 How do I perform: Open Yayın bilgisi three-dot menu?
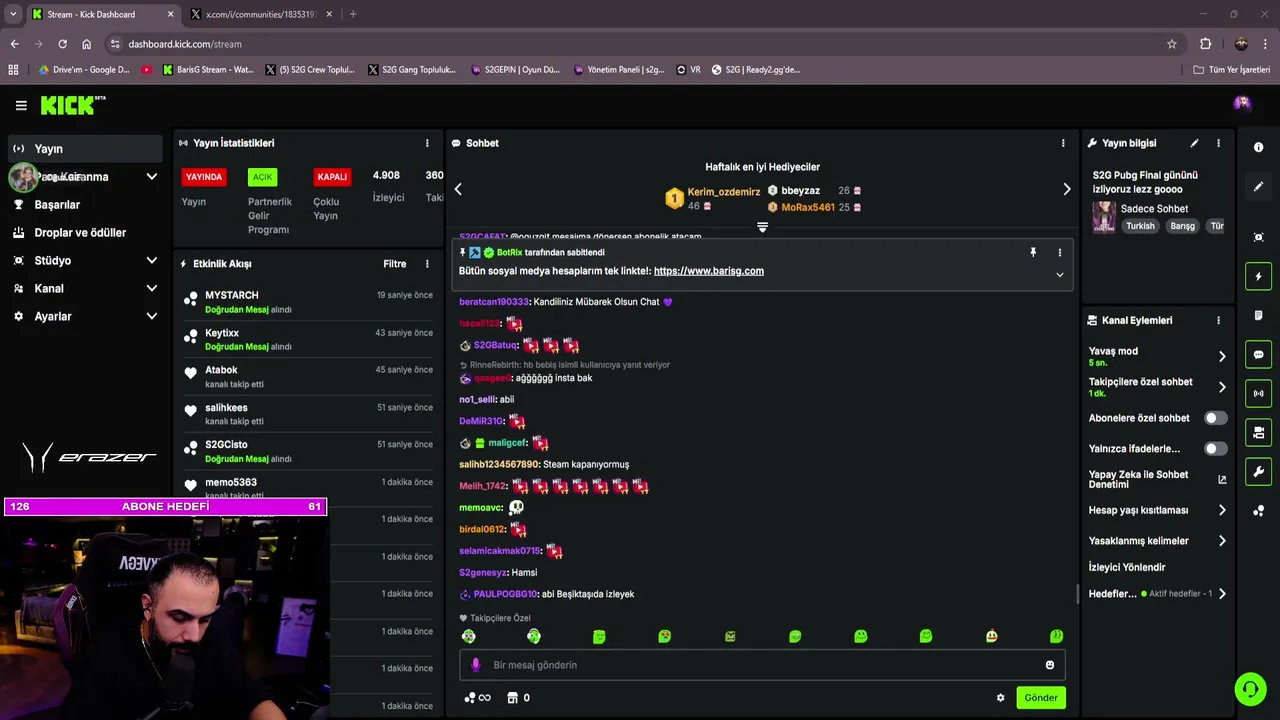(1218, 143)
